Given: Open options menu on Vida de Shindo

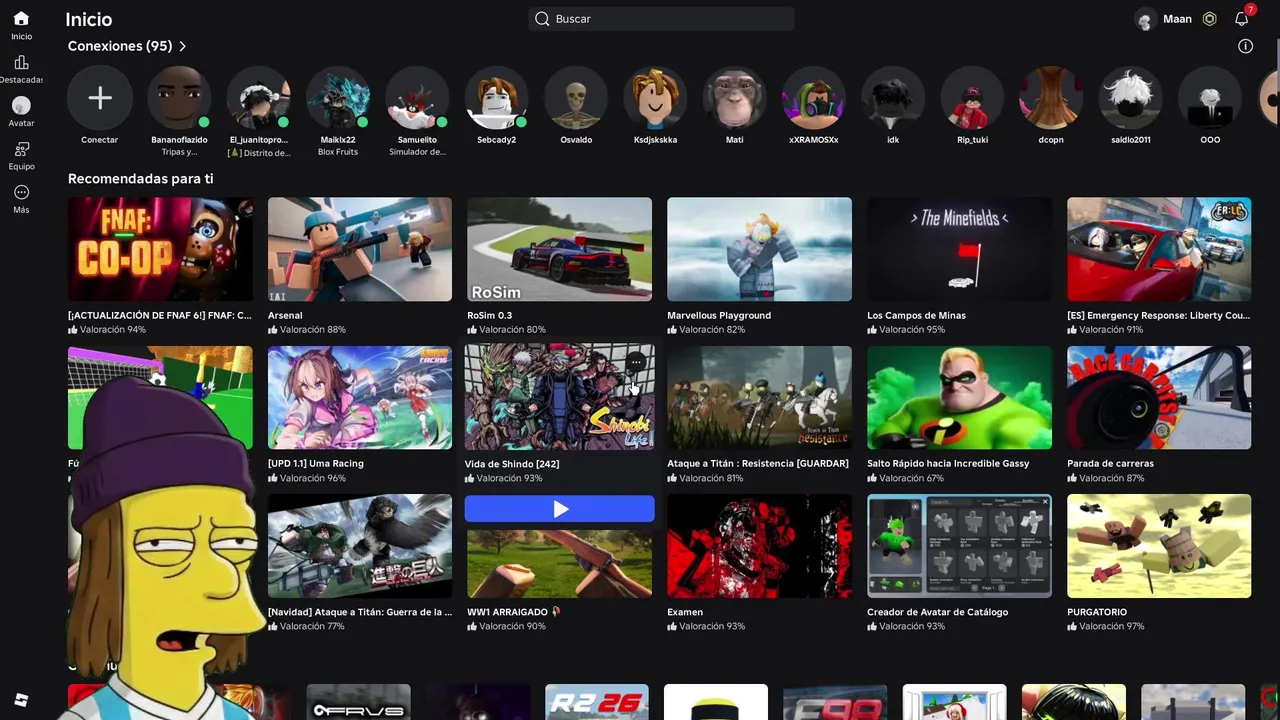Looking at the screenshot, I should pos(637,362).
